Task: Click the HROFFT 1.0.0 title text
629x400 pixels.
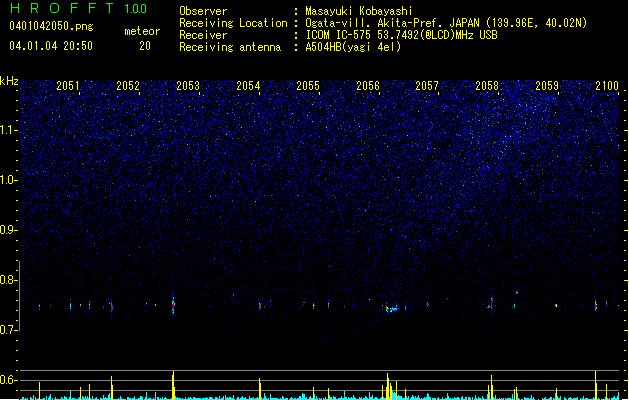Action: [78, 8]
